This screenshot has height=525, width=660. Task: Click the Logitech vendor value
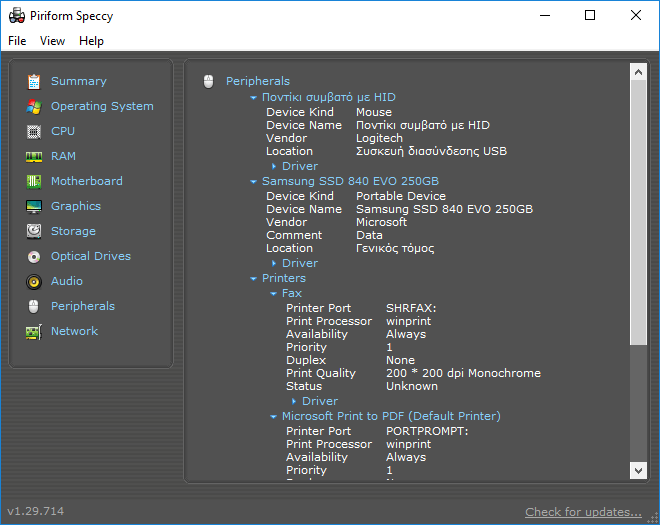379,139
